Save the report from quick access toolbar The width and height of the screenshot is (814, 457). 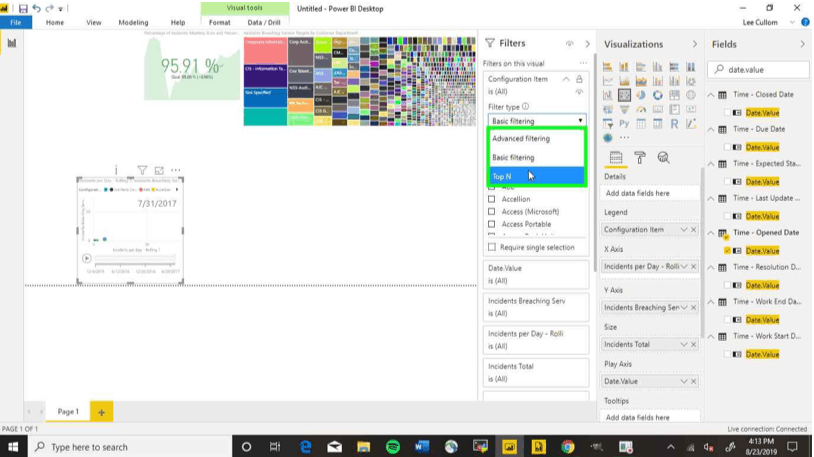point(23,8)
